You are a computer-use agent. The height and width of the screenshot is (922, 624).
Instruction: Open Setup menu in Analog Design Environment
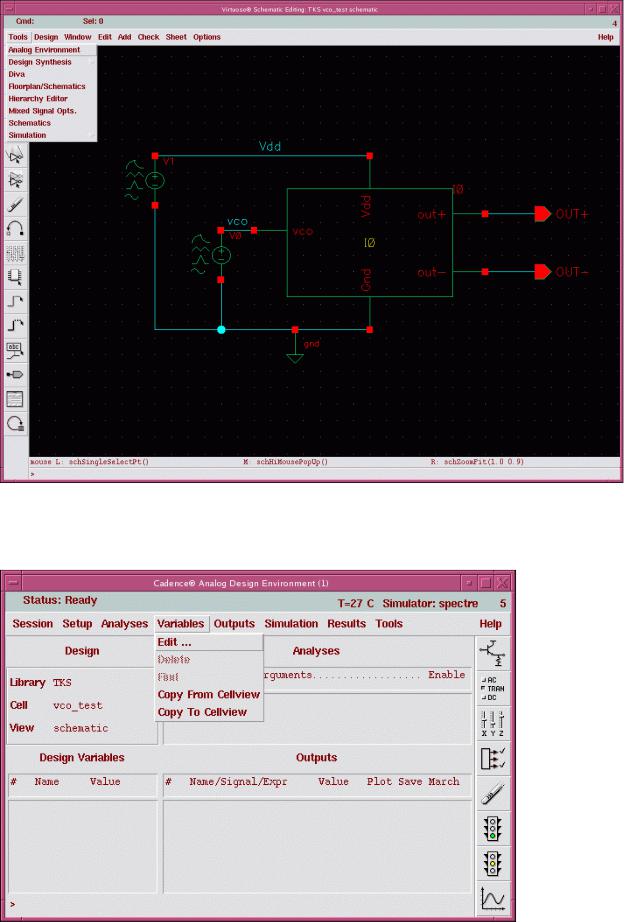[77, 623]
